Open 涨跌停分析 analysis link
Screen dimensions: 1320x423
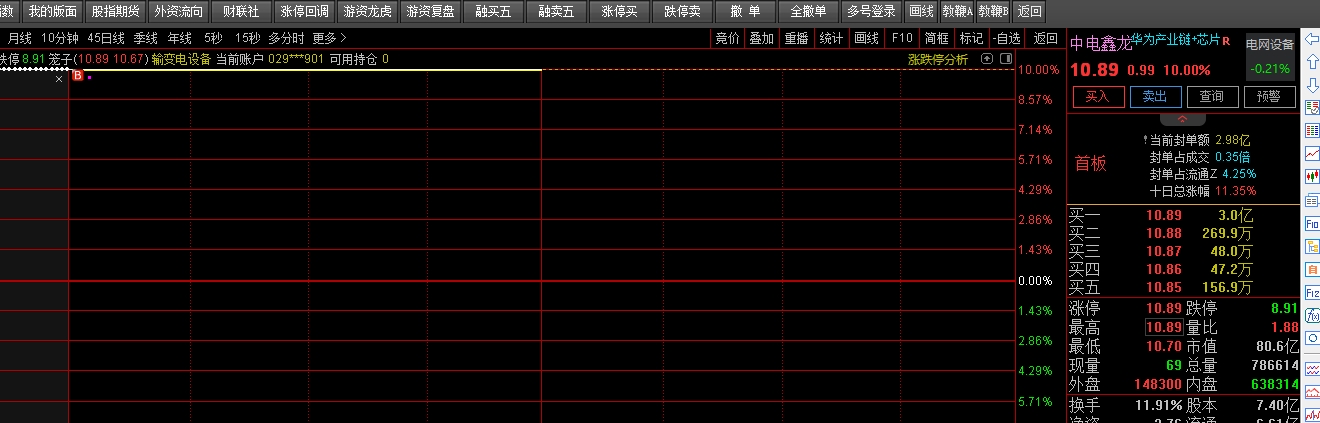938,59
